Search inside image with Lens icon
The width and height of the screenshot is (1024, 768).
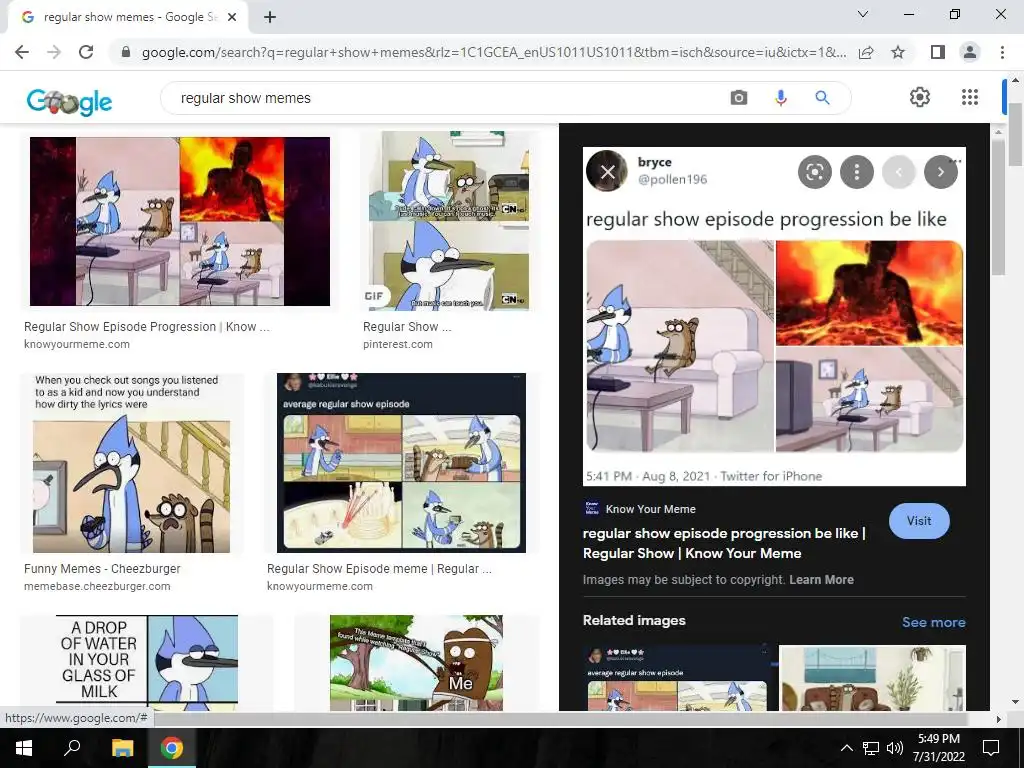point(814,172)
